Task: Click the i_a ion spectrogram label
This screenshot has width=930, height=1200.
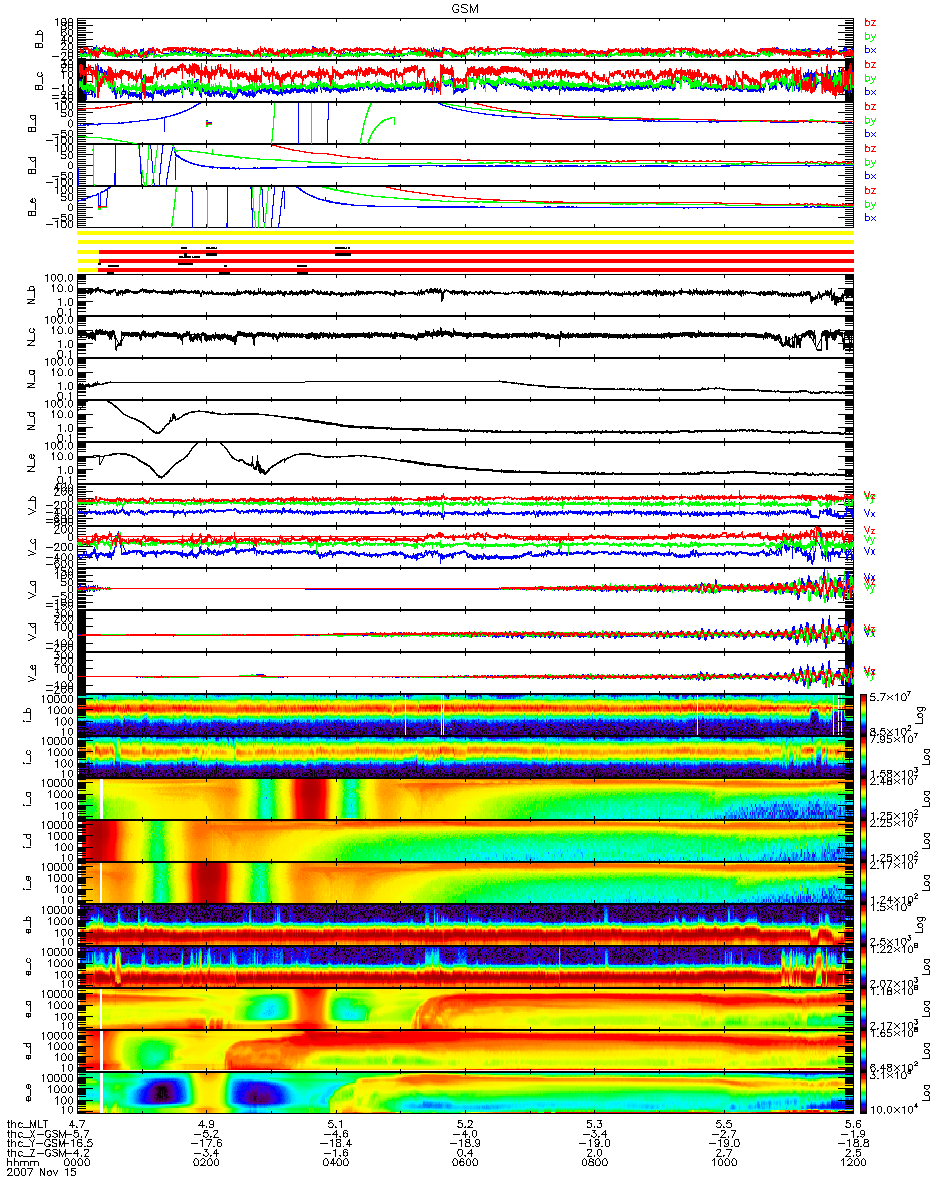Action: [x=27, y=799]
